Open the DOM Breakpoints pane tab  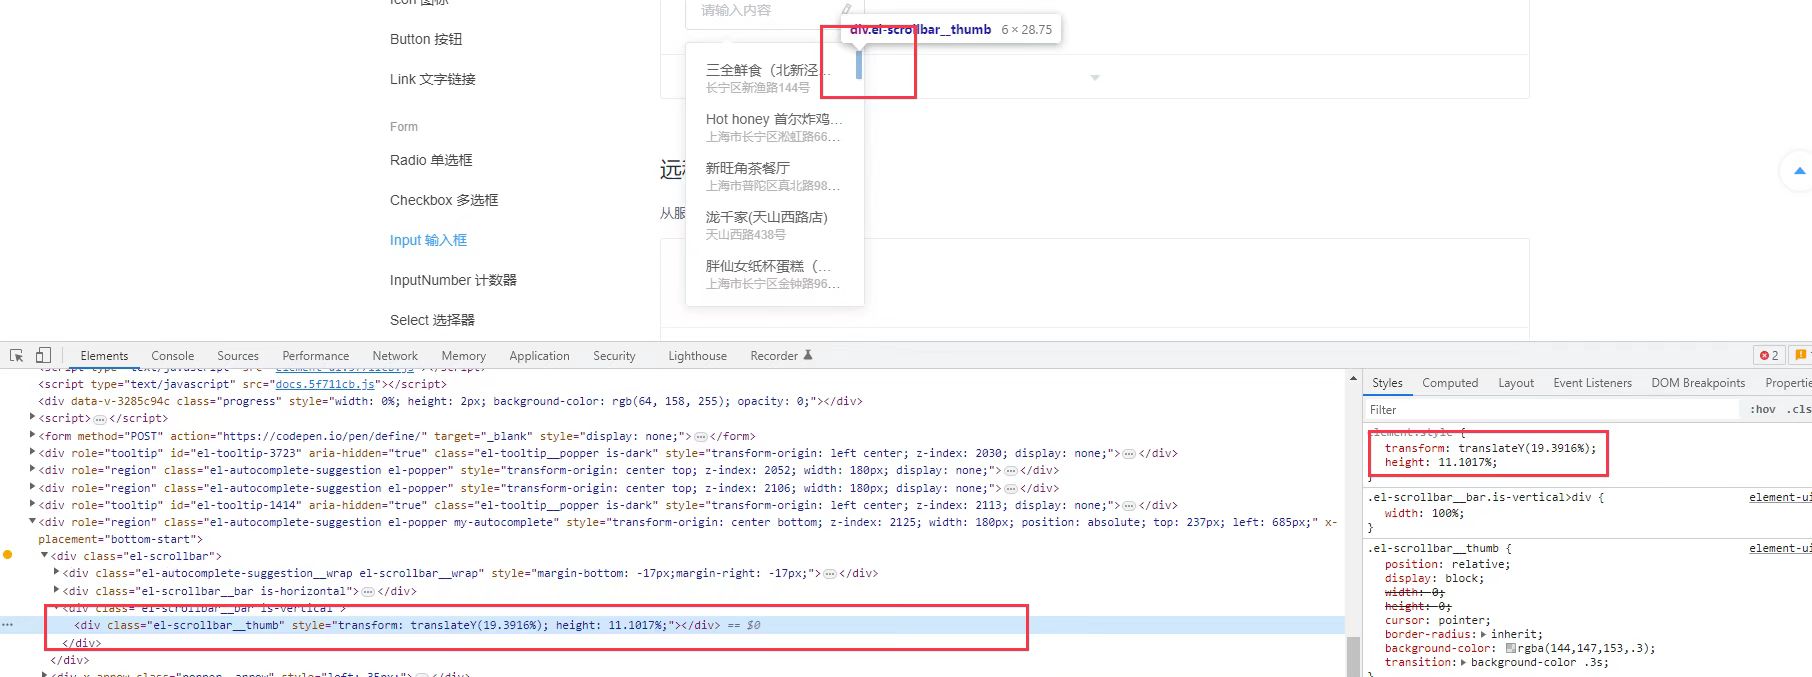1698,383
